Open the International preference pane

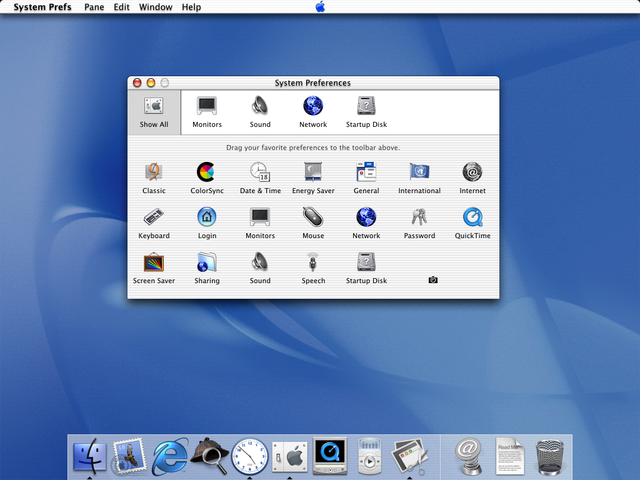click(x=419, y=178)
